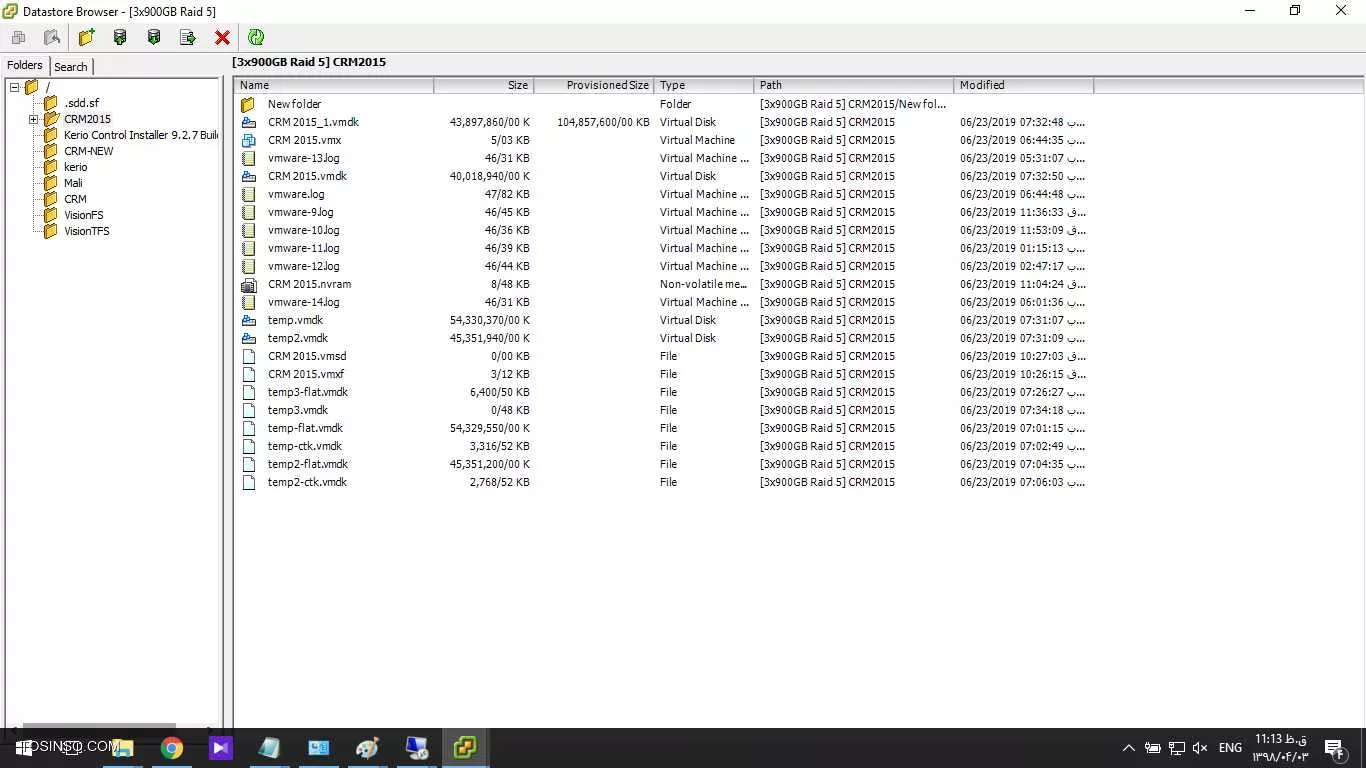Show hidden system tray icons chevron
The width and height of the screenshot is (1366, 768).
[x=1129, y=748]
